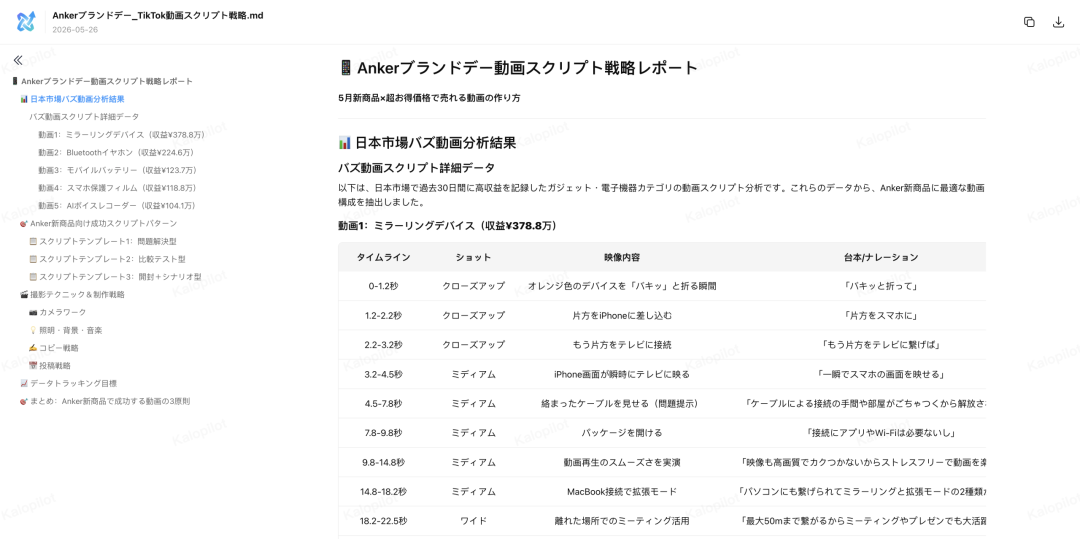Click cell 片方をiPhoneに差し込む
The height and width of the screenshot is (539, 1080).
tap(622, 315)
